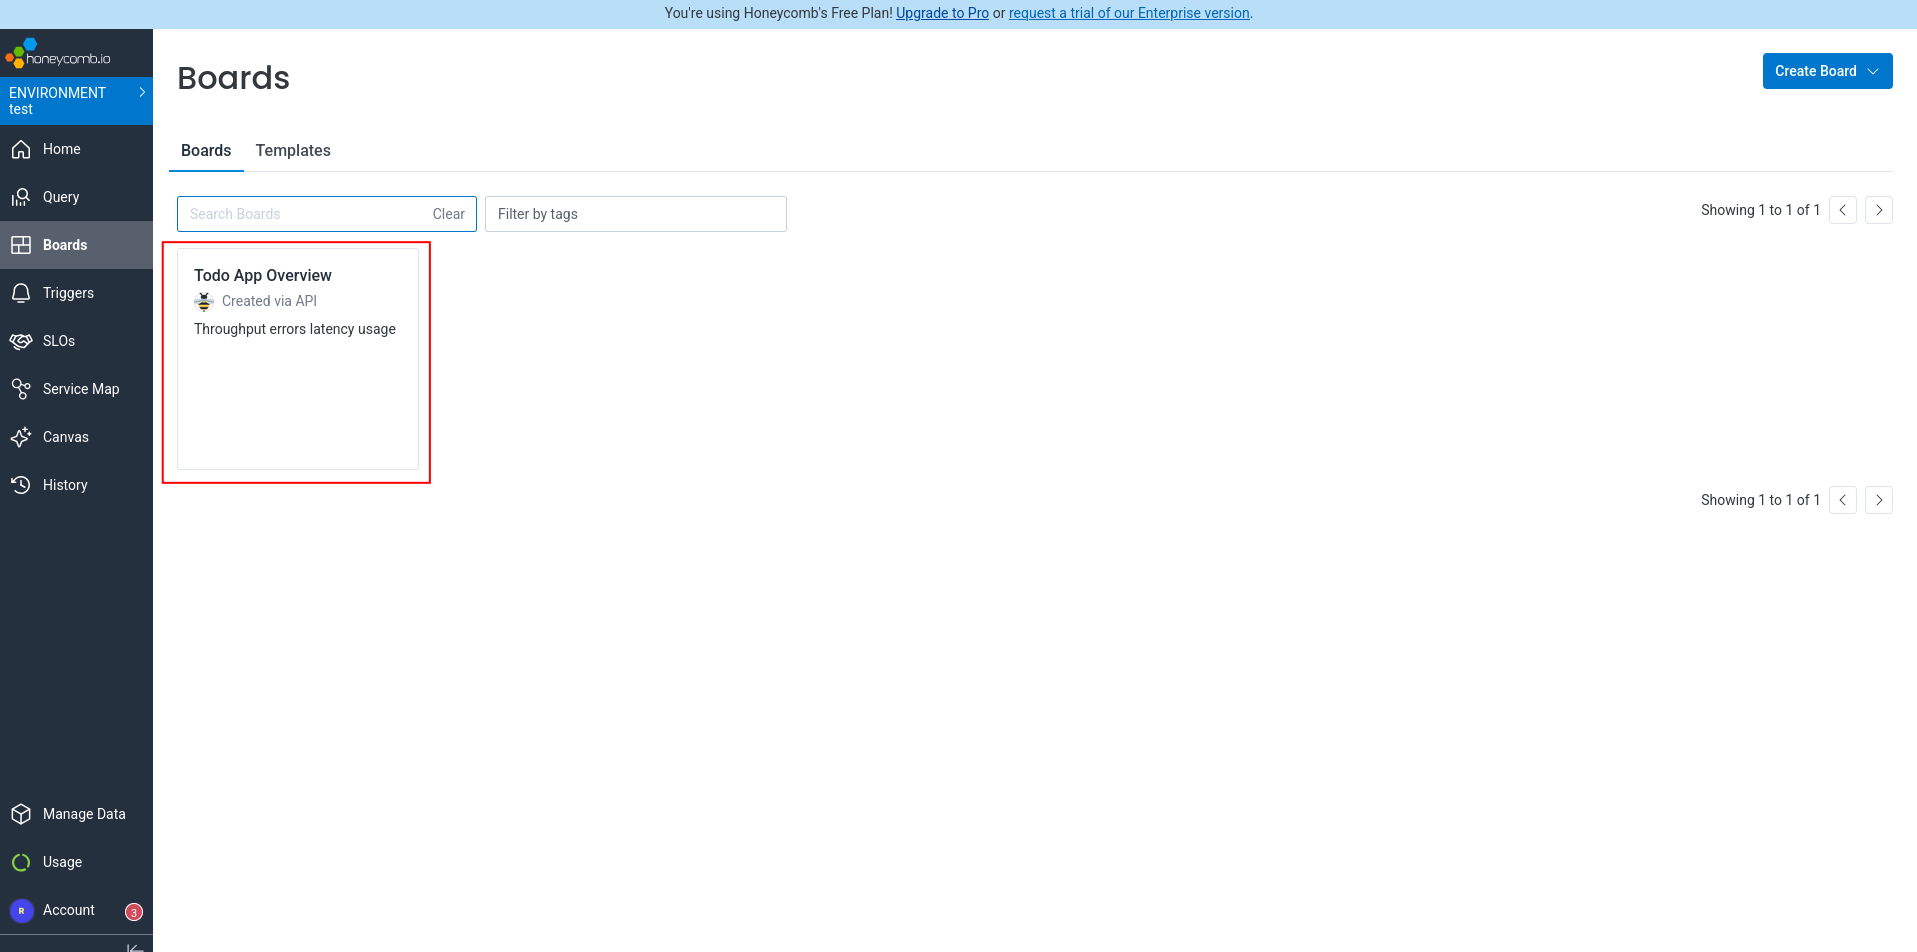Go to next page using top pagination arrow

(1878, 210)
